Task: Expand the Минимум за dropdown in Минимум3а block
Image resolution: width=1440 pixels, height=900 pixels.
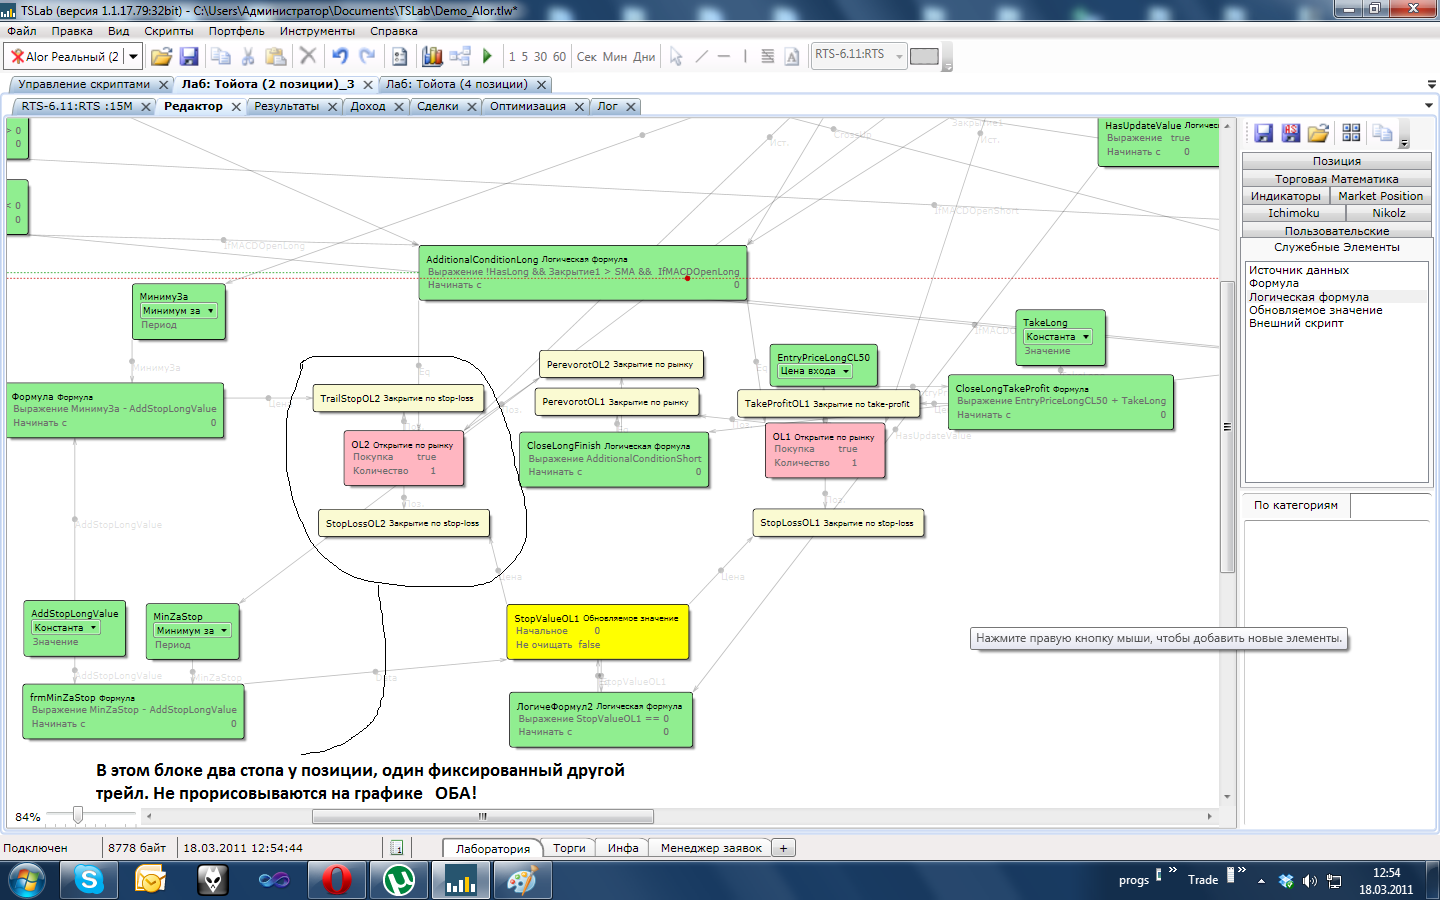Action: coord(211,311)
